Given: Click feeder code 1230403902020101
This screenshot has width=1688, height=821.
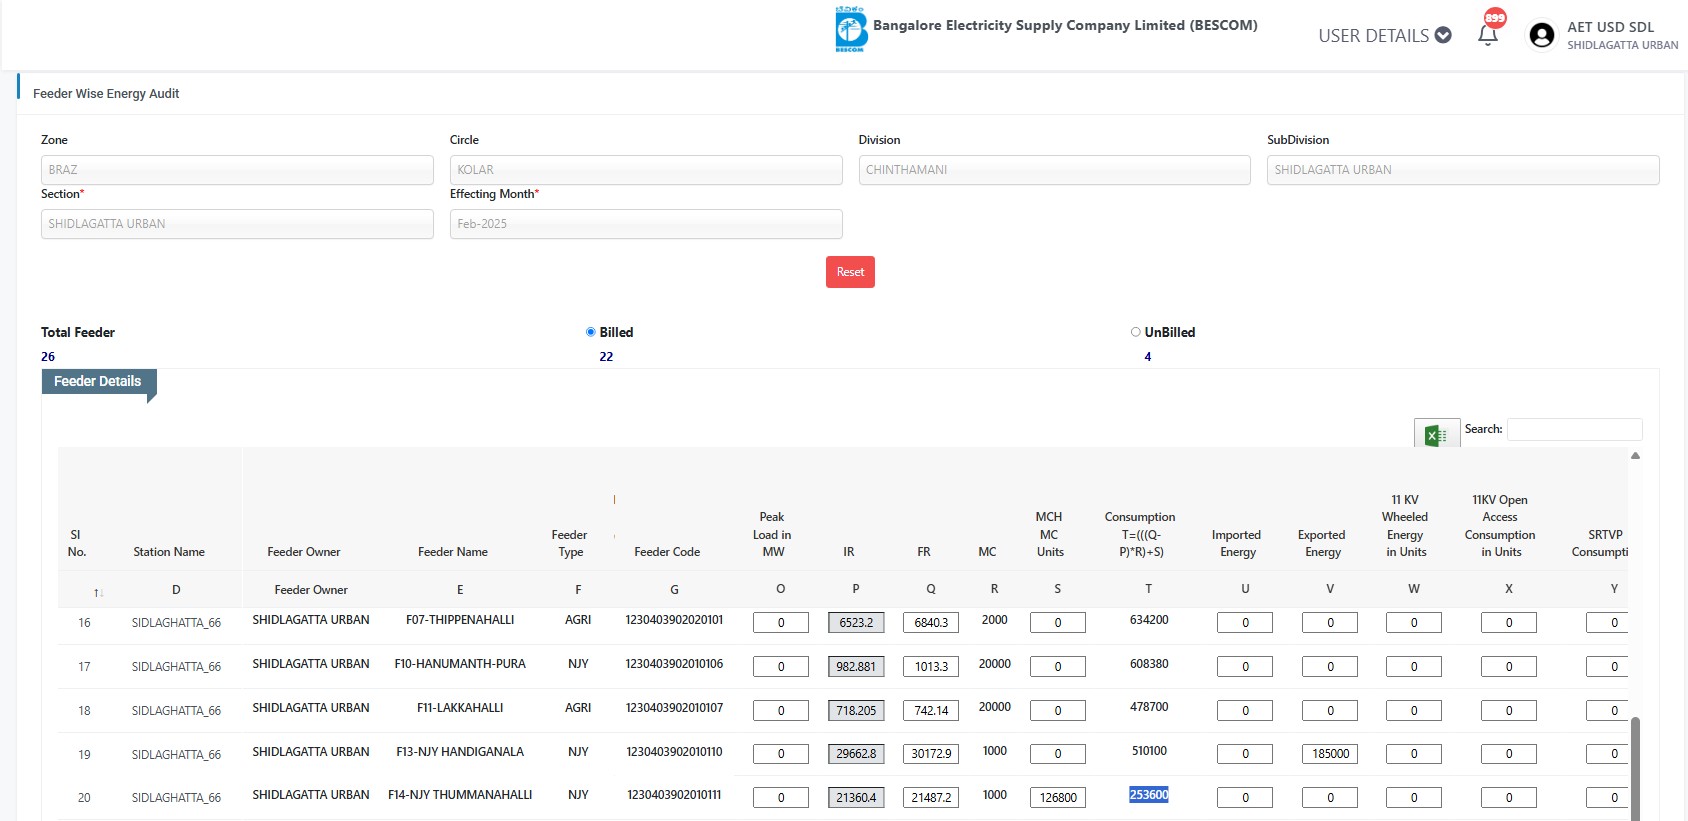Looking at the screenshot, I should pyautogui.click(x=674, y=620).
